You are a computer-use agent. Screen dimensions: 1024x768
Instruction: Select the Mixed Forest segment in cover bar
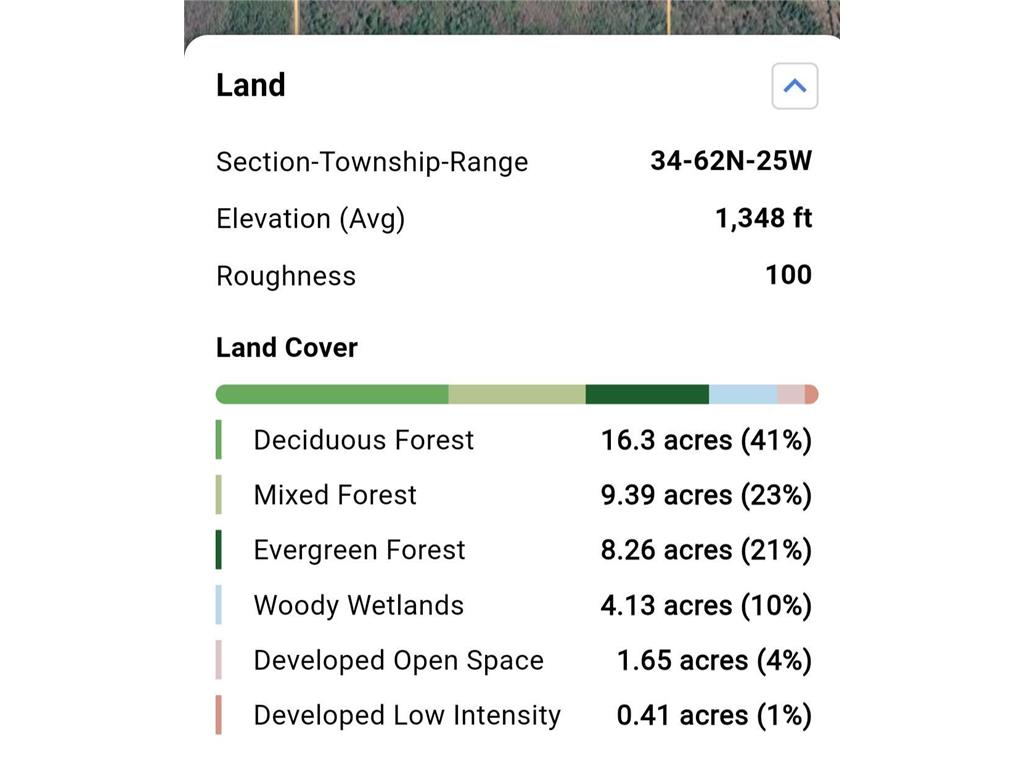click(x=517, y=394)
